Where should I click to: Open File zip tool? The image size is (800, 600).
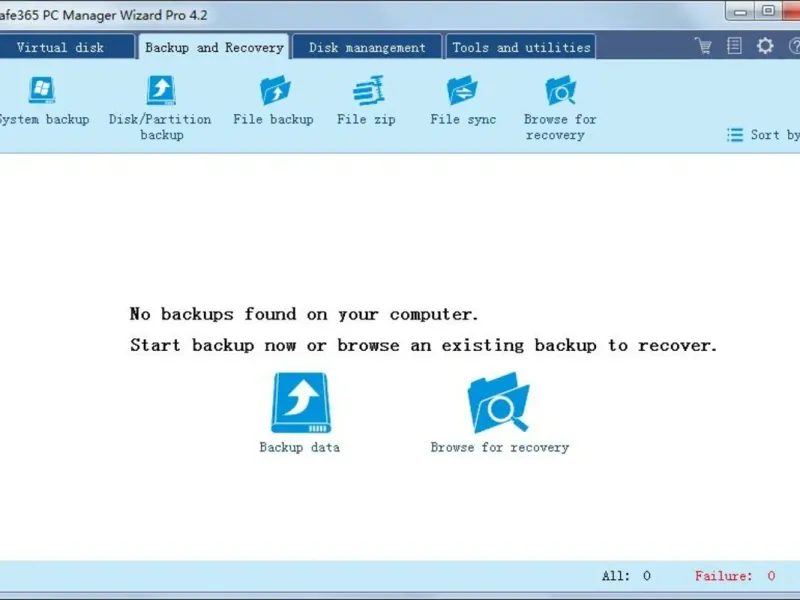366,101
